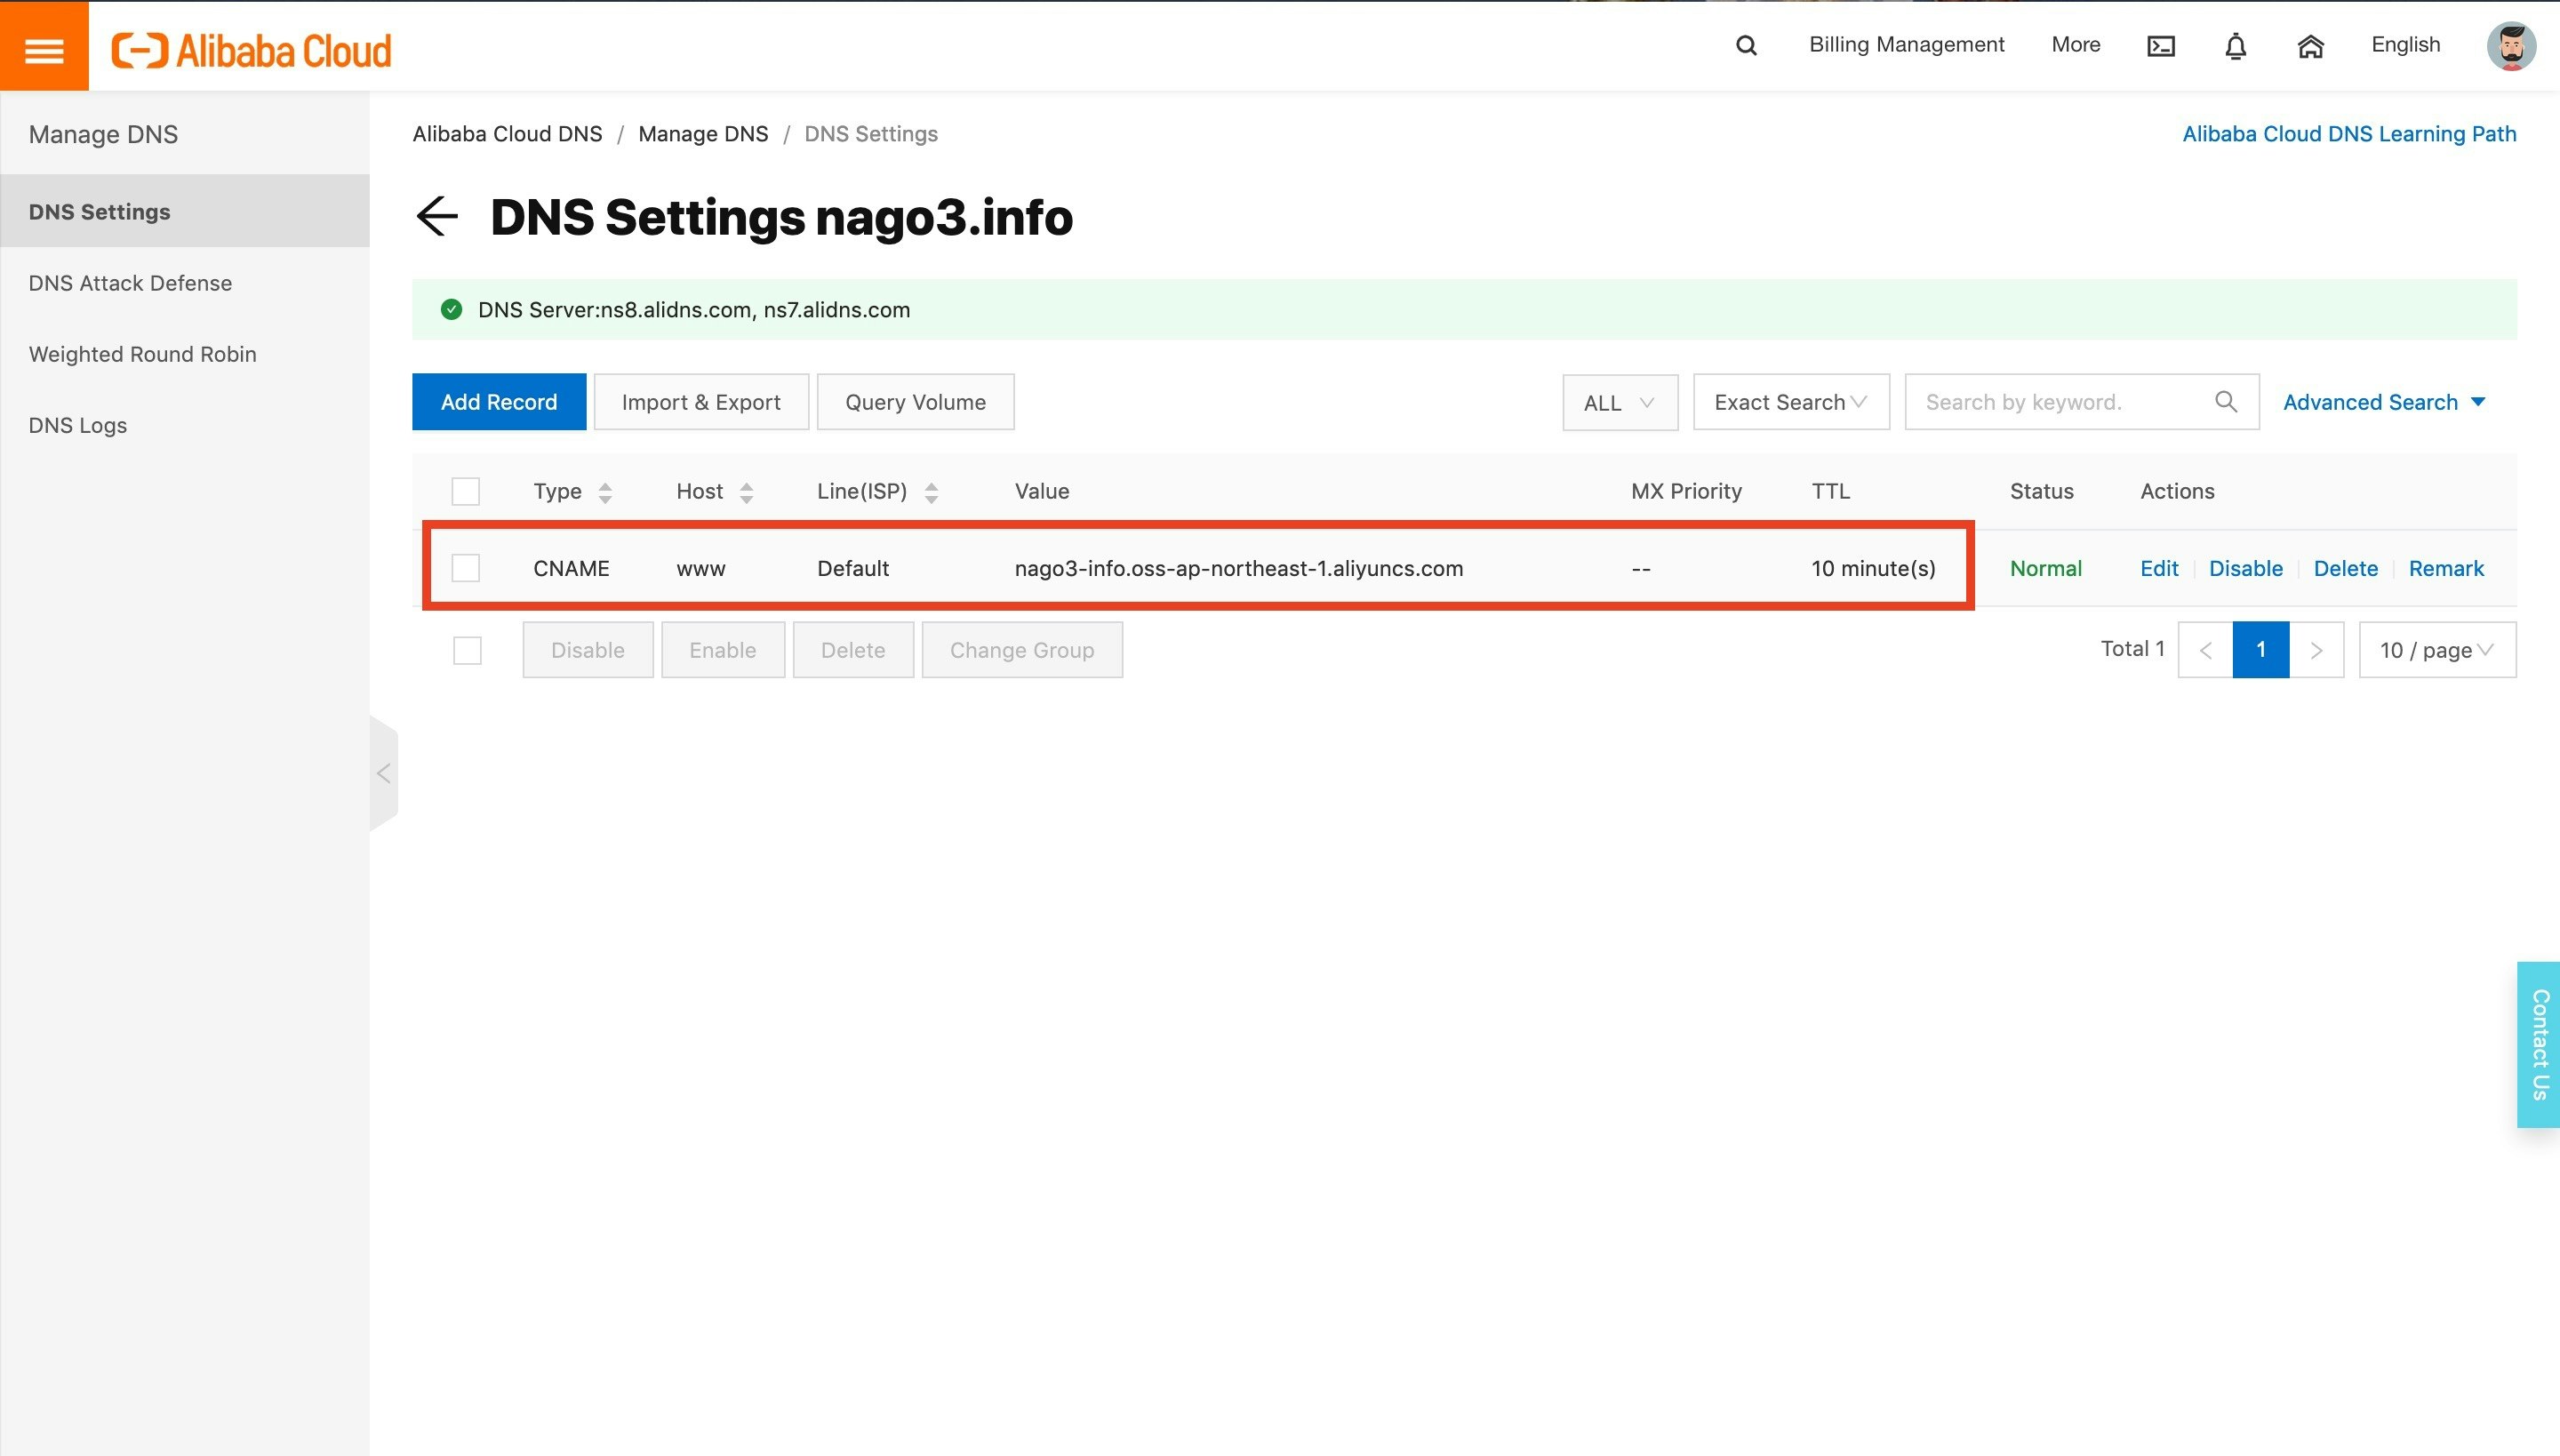Open the user avatar menu

(2511, 46)
